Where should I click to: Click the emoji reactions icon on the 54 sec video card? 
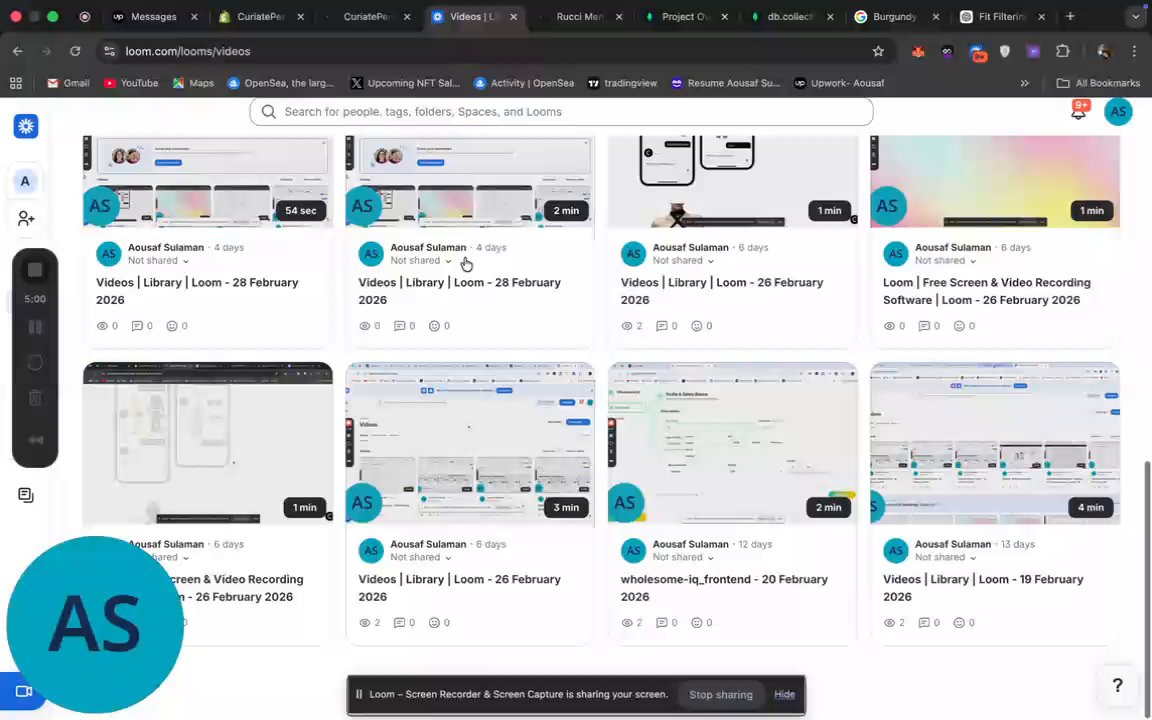click(x=172, y=326)
